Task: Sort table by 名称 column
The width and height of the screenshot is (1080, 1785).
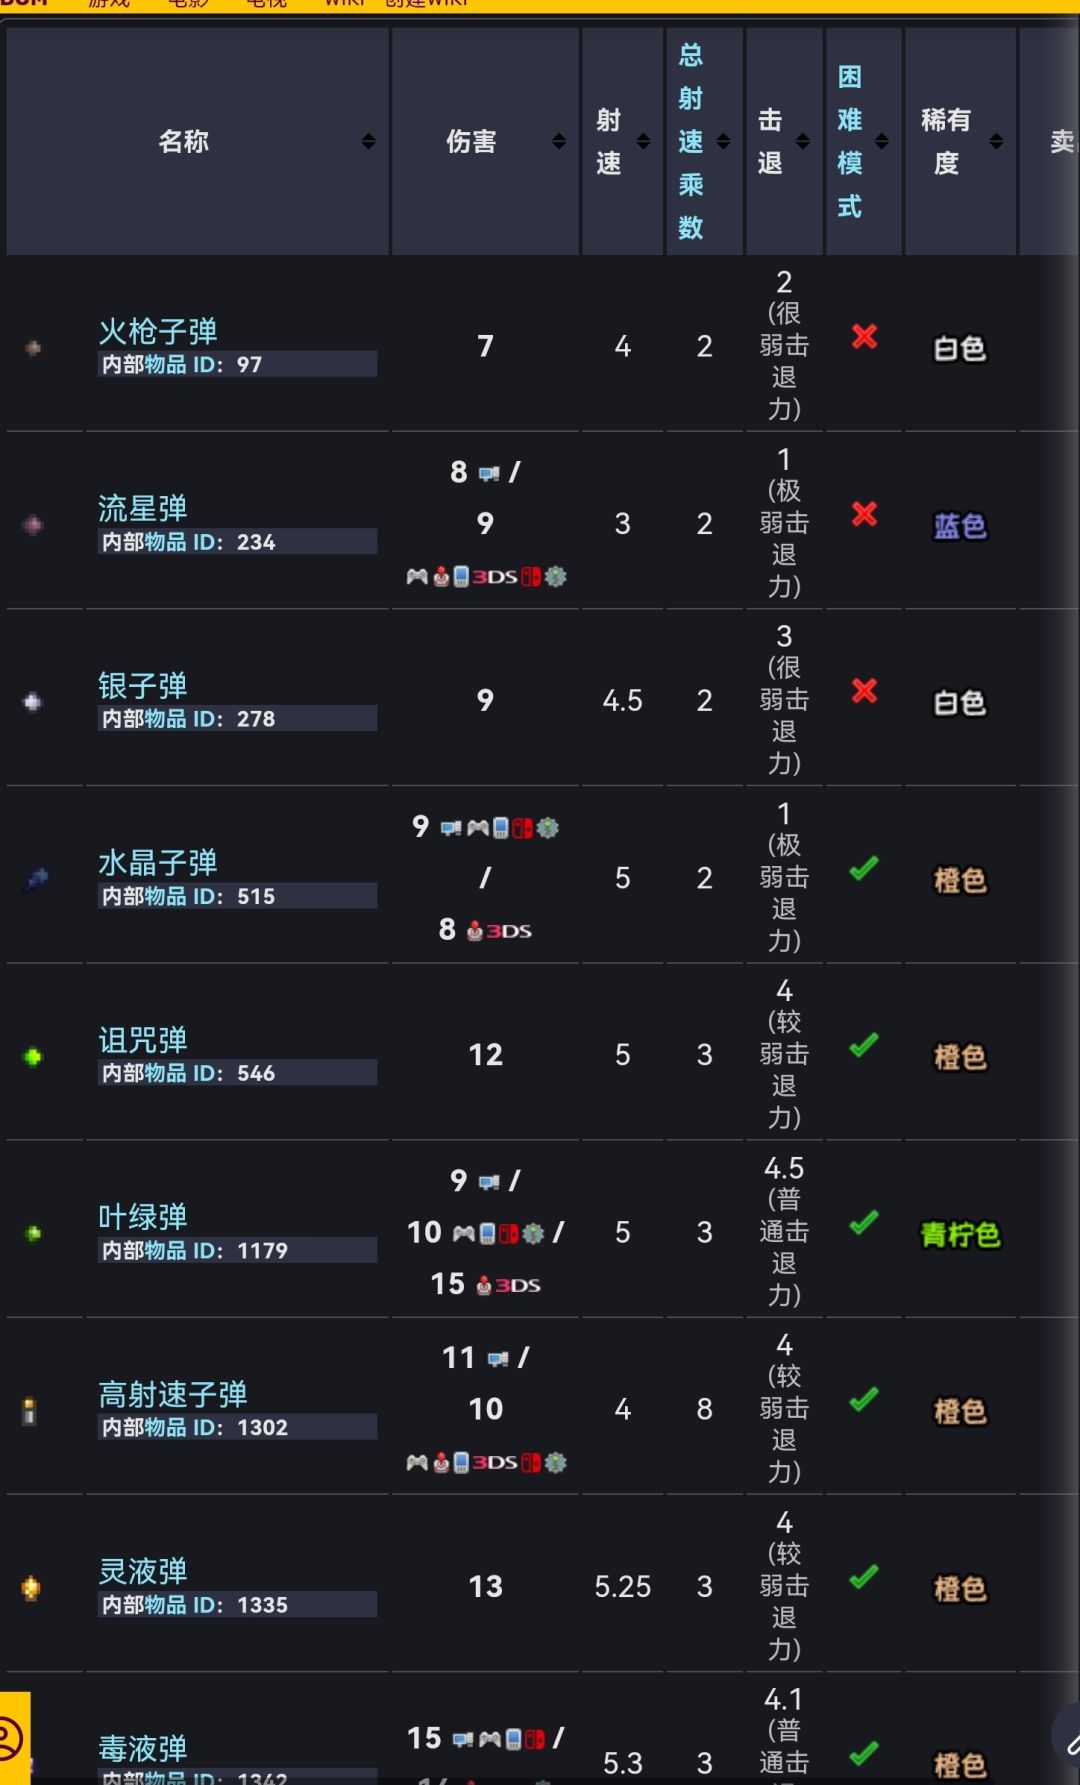Action: [368, 142]
